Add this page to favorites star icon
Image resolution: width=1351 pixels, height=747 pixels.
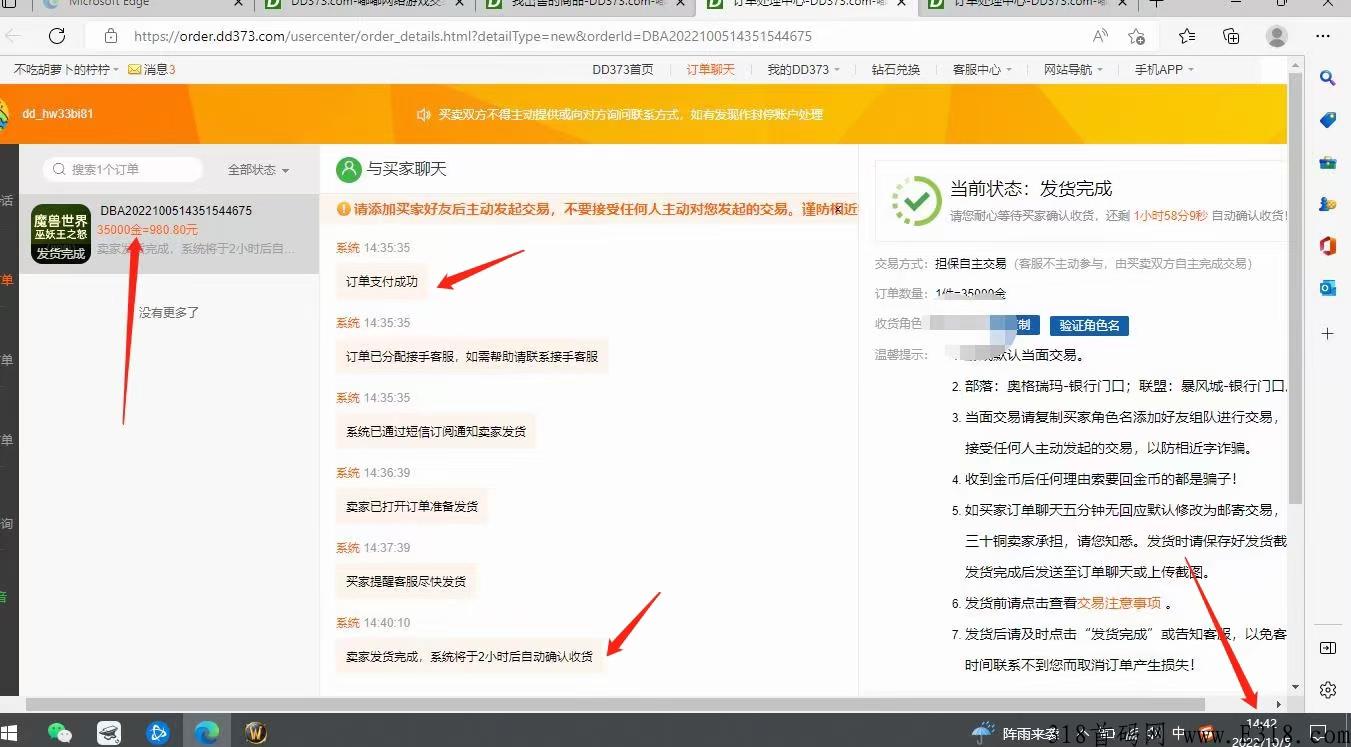[1136, 36]
